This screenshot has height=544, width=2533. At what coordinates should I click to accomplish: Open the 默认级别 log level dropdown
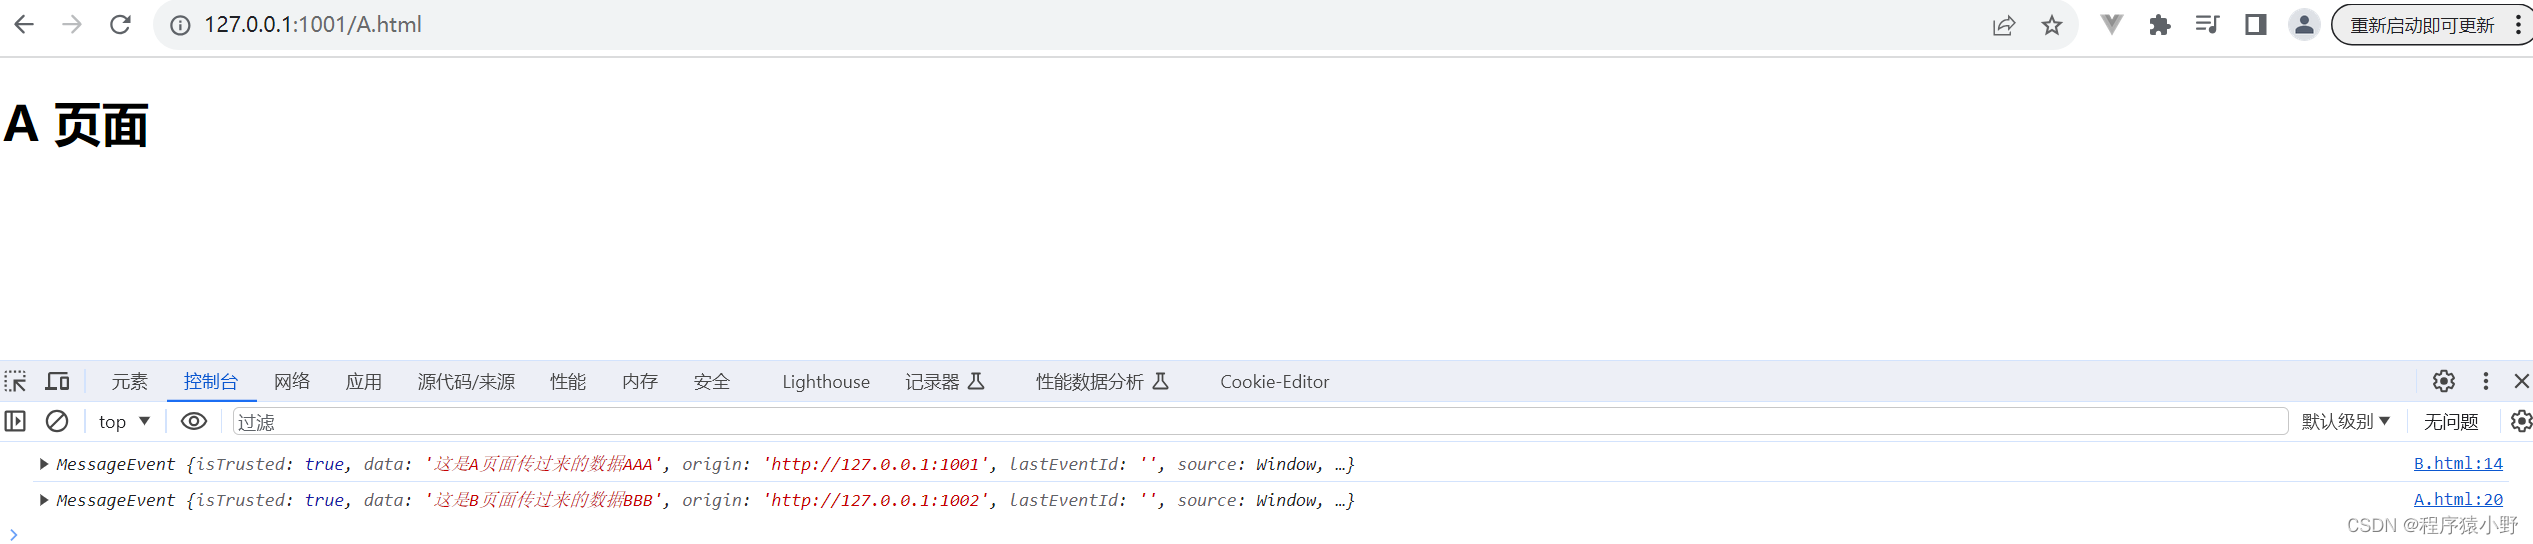(x=2345, y=421)
